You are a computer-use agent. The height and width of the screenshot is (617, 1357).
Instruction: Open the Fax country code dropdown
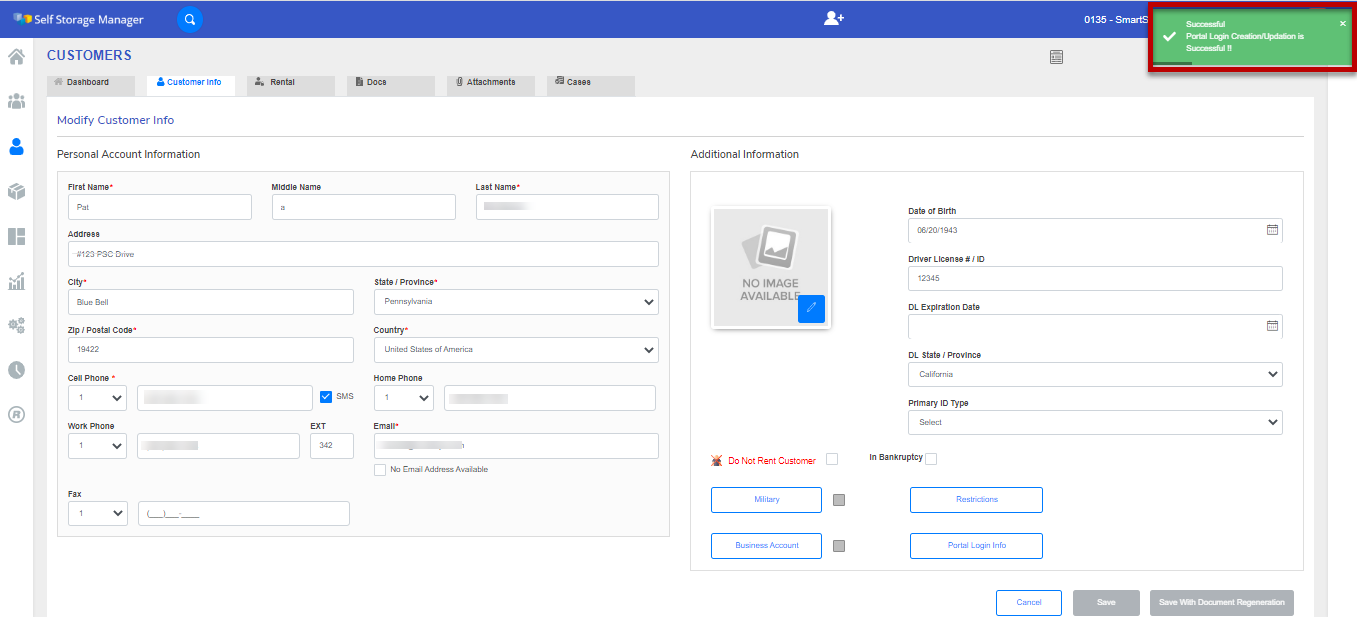pos(97,513)
